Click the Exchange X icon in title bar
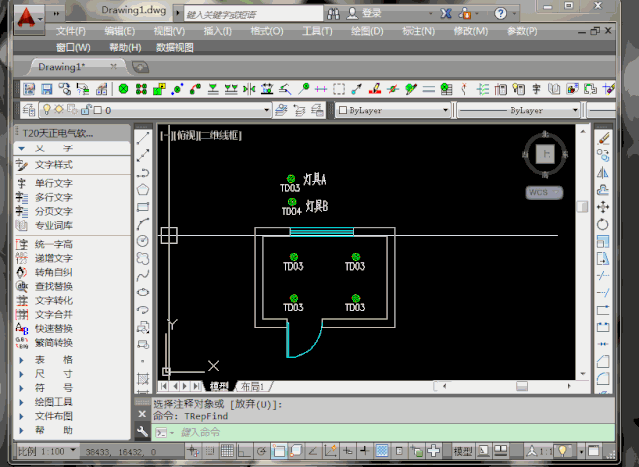Image resolution: width=639 pixels, height=467 pixels. coord(446,14)
